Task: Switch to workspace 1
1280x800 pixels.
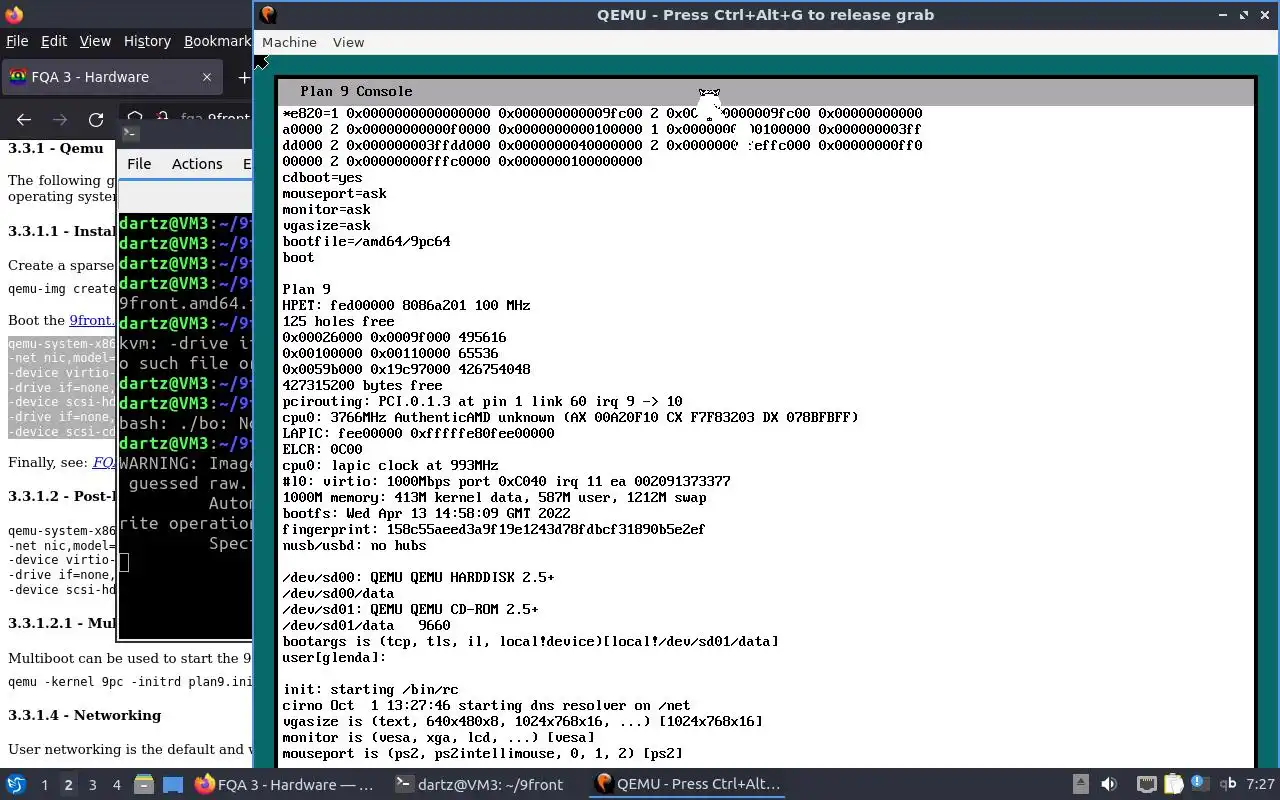Action: click(44, 785)
